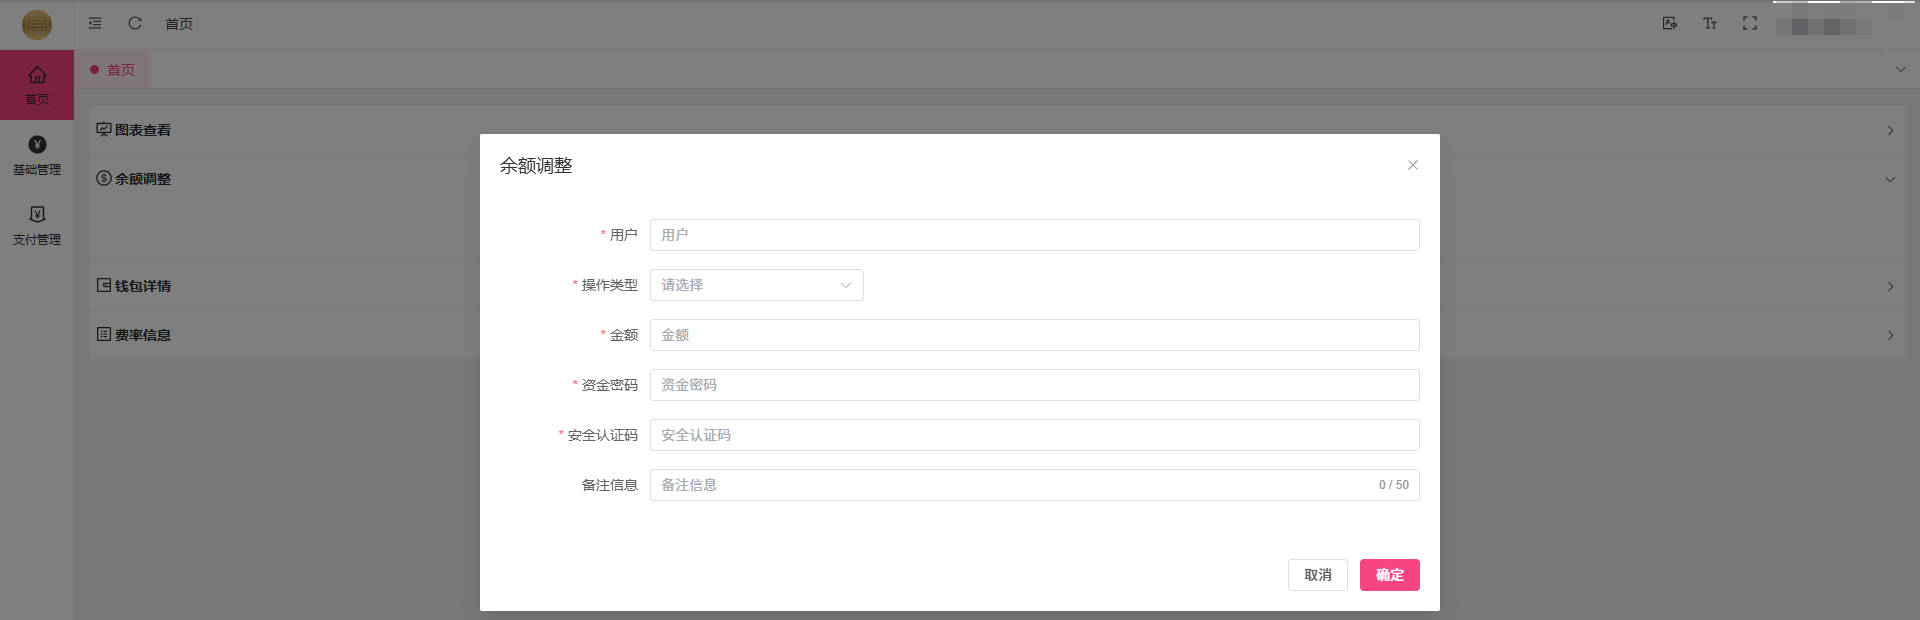Image resolution: width=1920 pixels, height=620 pixels.
Task: Close the 余额调整 dialog with X
Action: 1412,165
